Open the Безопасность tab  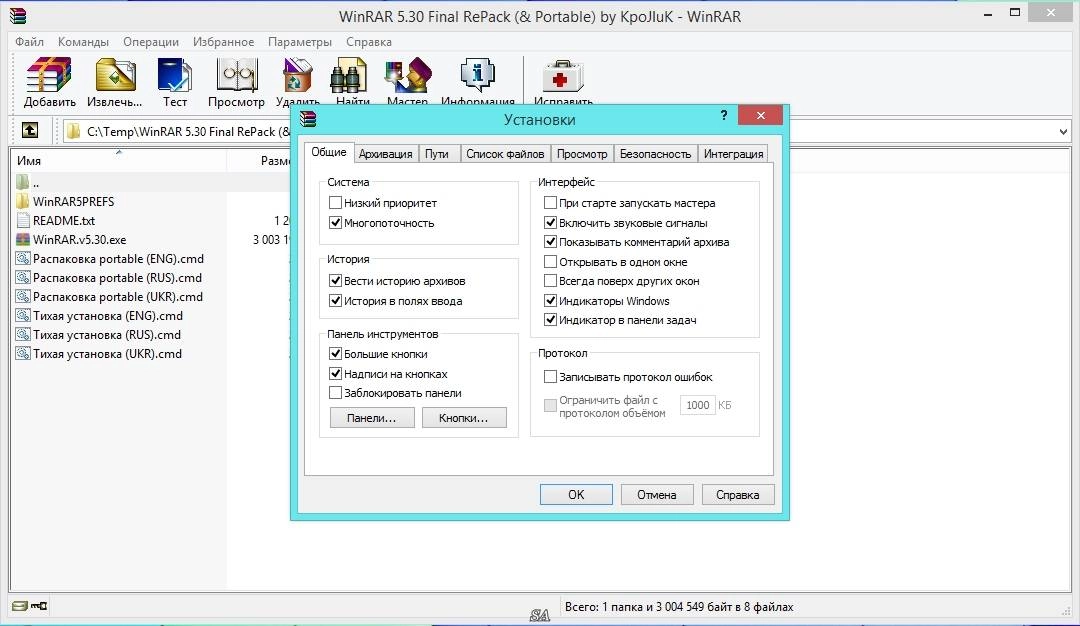[x=655, y=154]
